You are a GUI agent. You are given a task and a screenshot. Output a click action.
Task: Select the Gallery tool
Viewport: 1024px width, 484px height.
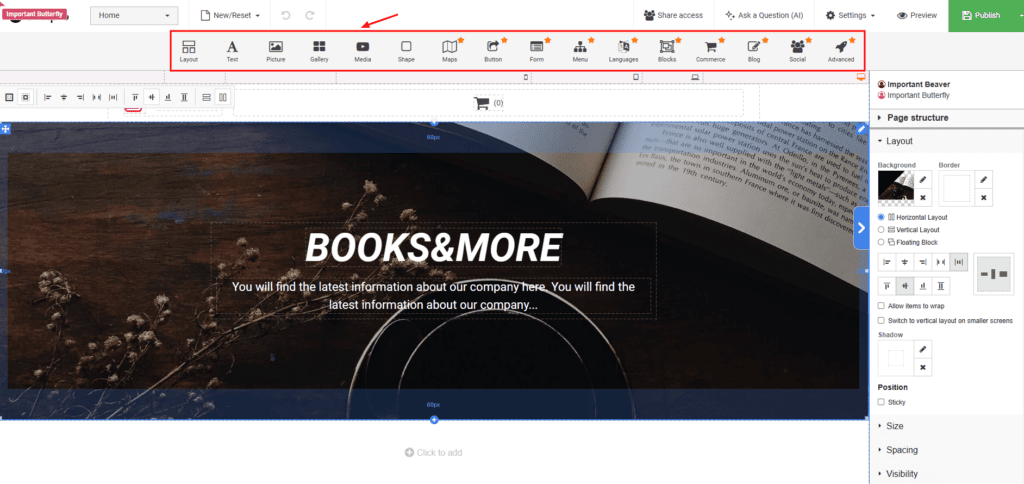(319, 51)
